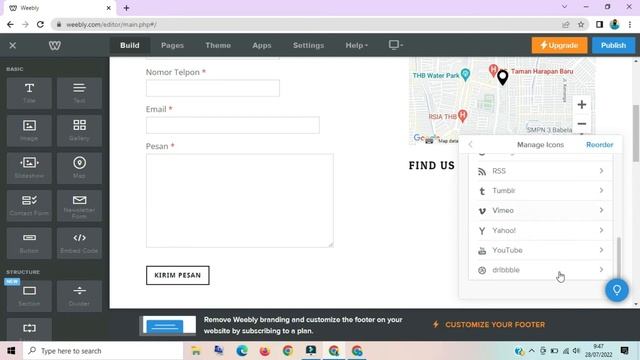Open the Help dropdown menu
Screen dimensions: 640x360
[x=356, y=45]
